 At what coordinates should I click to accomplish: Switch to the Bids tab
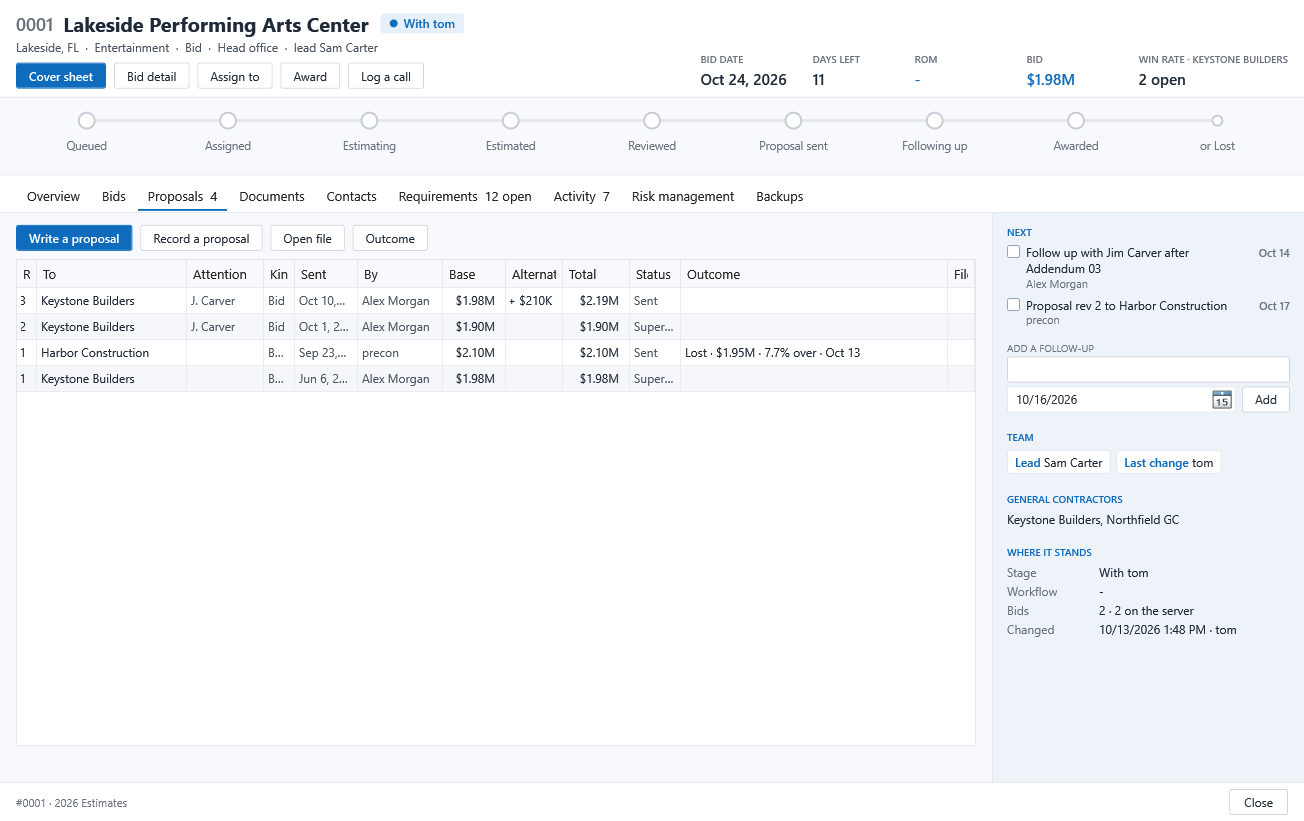[x=114, y=197]
